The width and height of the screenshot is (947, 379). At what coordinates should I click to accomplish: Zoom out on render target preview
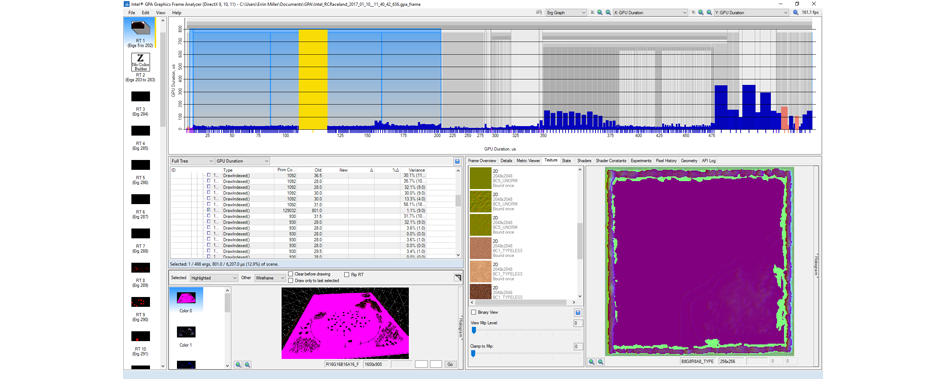[247, 365]
